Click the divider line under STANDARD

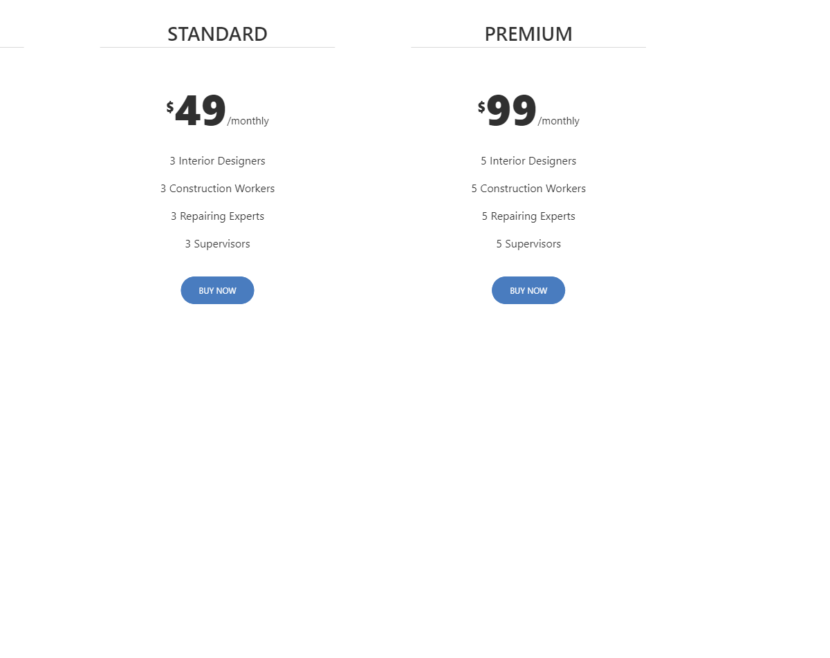(217, 47)
